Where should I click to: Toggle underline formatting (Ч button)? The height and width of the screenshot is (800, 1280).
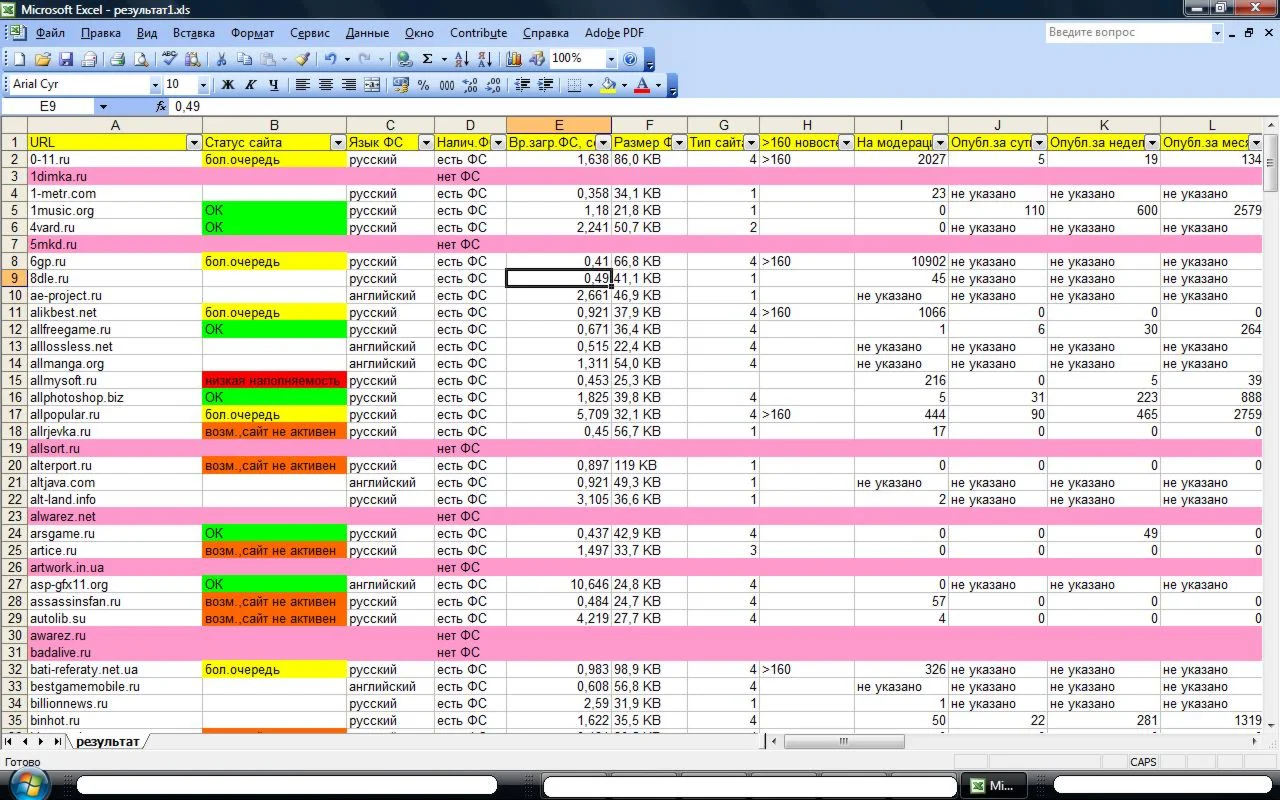(x=273, y=85)
